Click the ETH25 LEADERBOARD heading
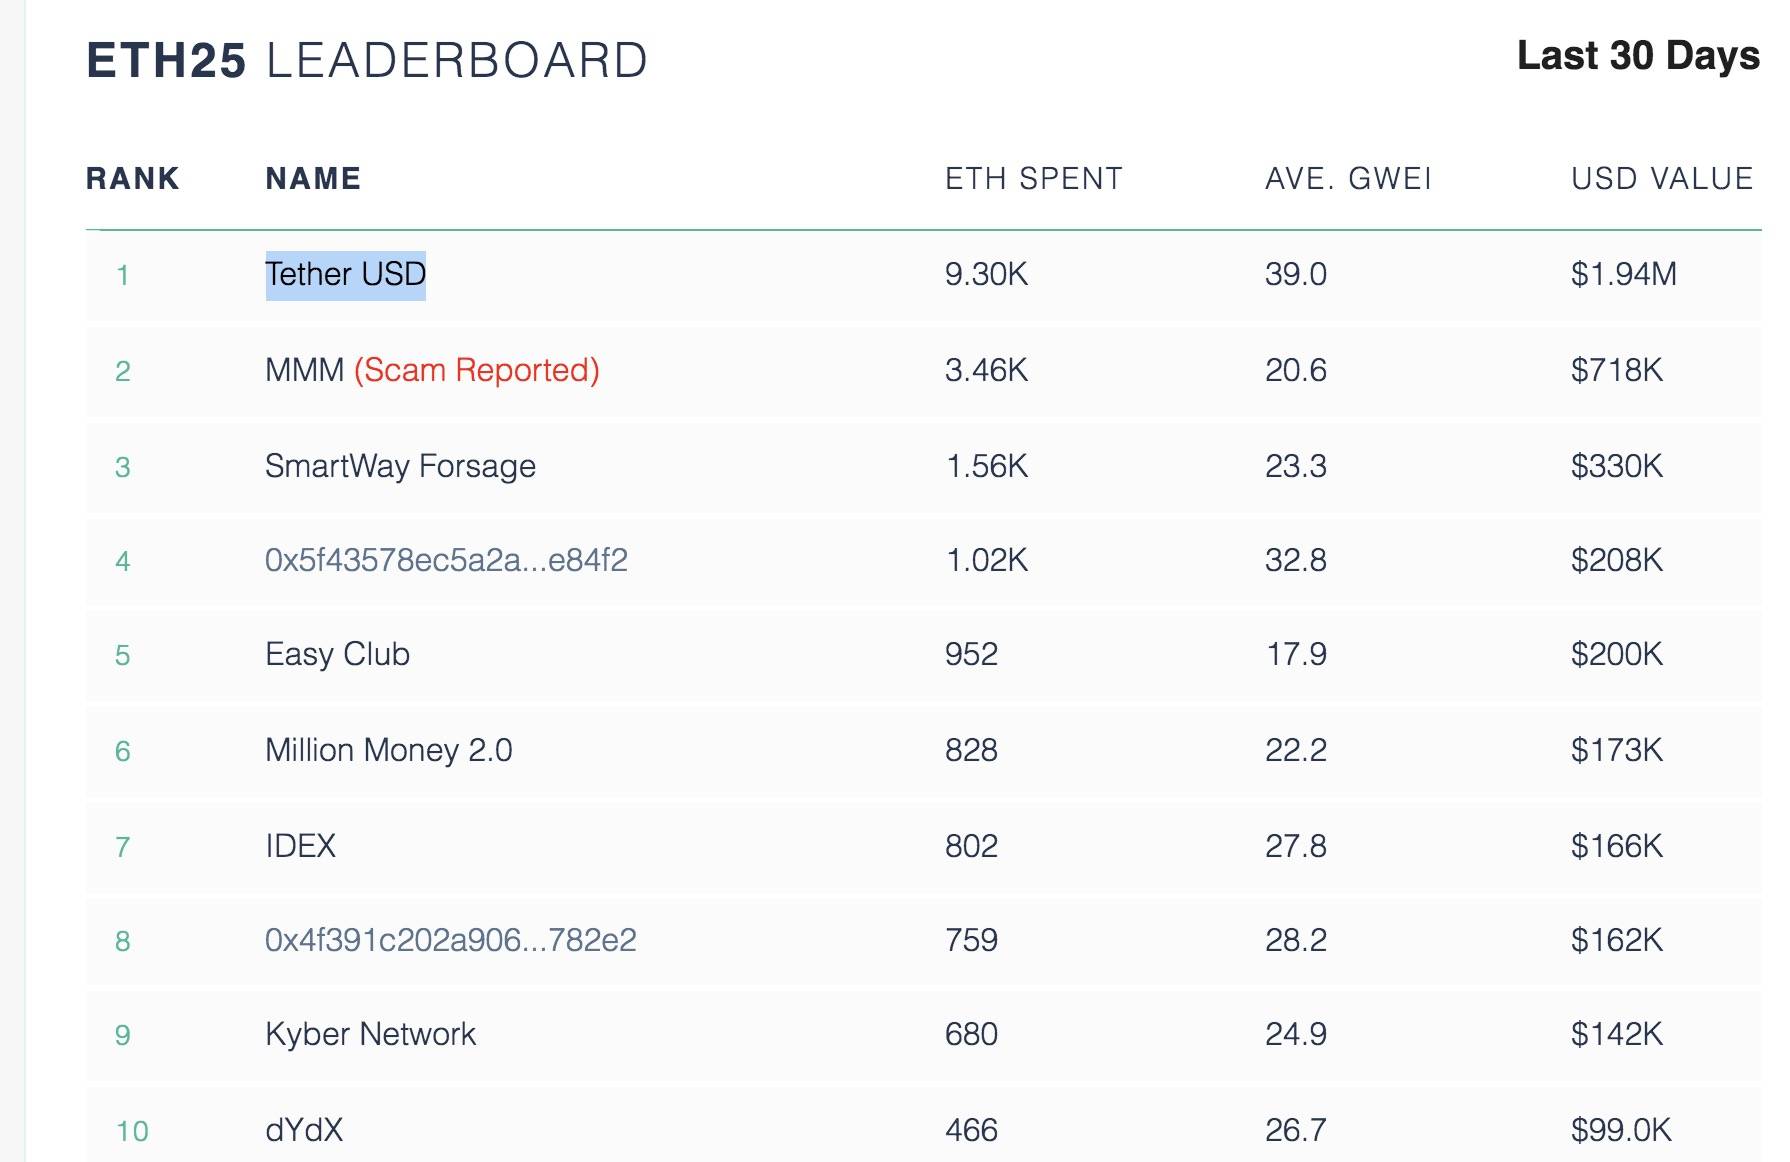1790x1162 pixels. click(x=367, y=61)
